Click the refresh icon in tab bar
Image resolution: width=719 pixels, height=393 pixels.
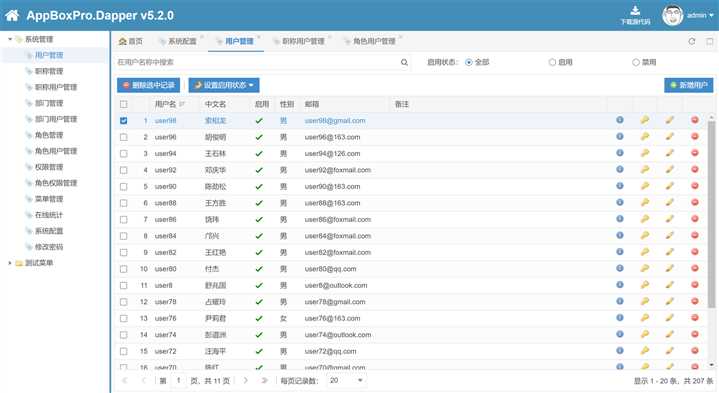tap(691, 41)
